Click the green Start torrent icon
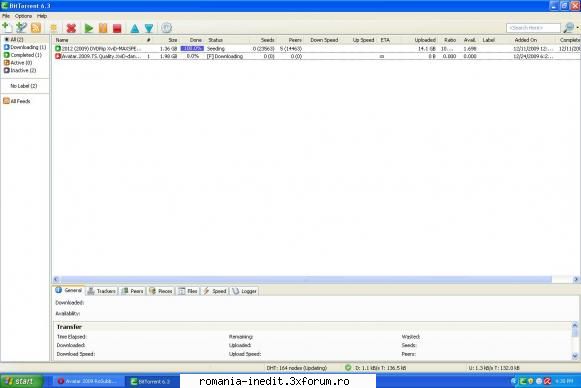Image resolution: width=581 pixels, height=388 pixels. [89, 28]
